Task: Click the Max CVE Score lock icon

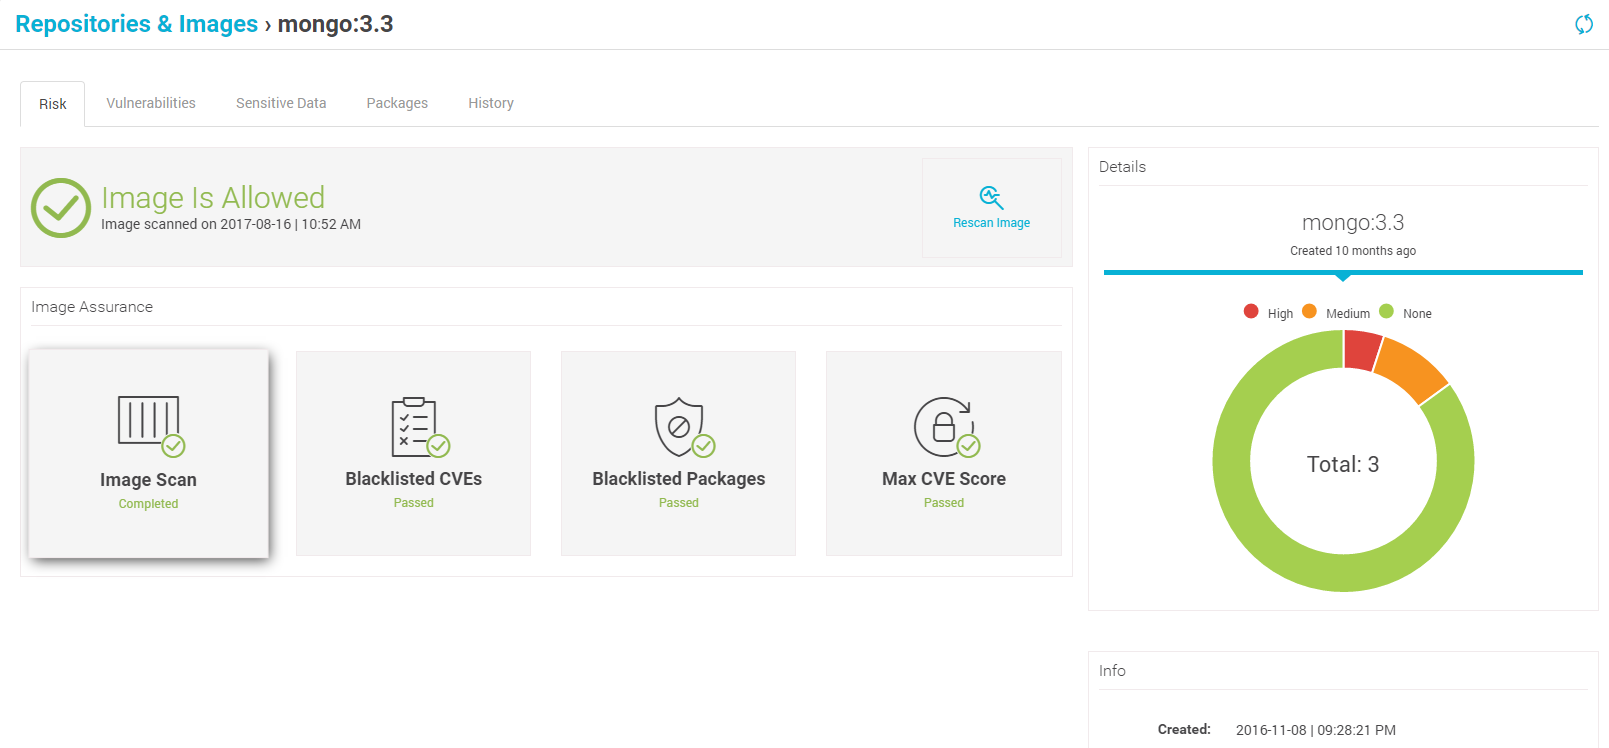Action: click(x=943, y=426)
